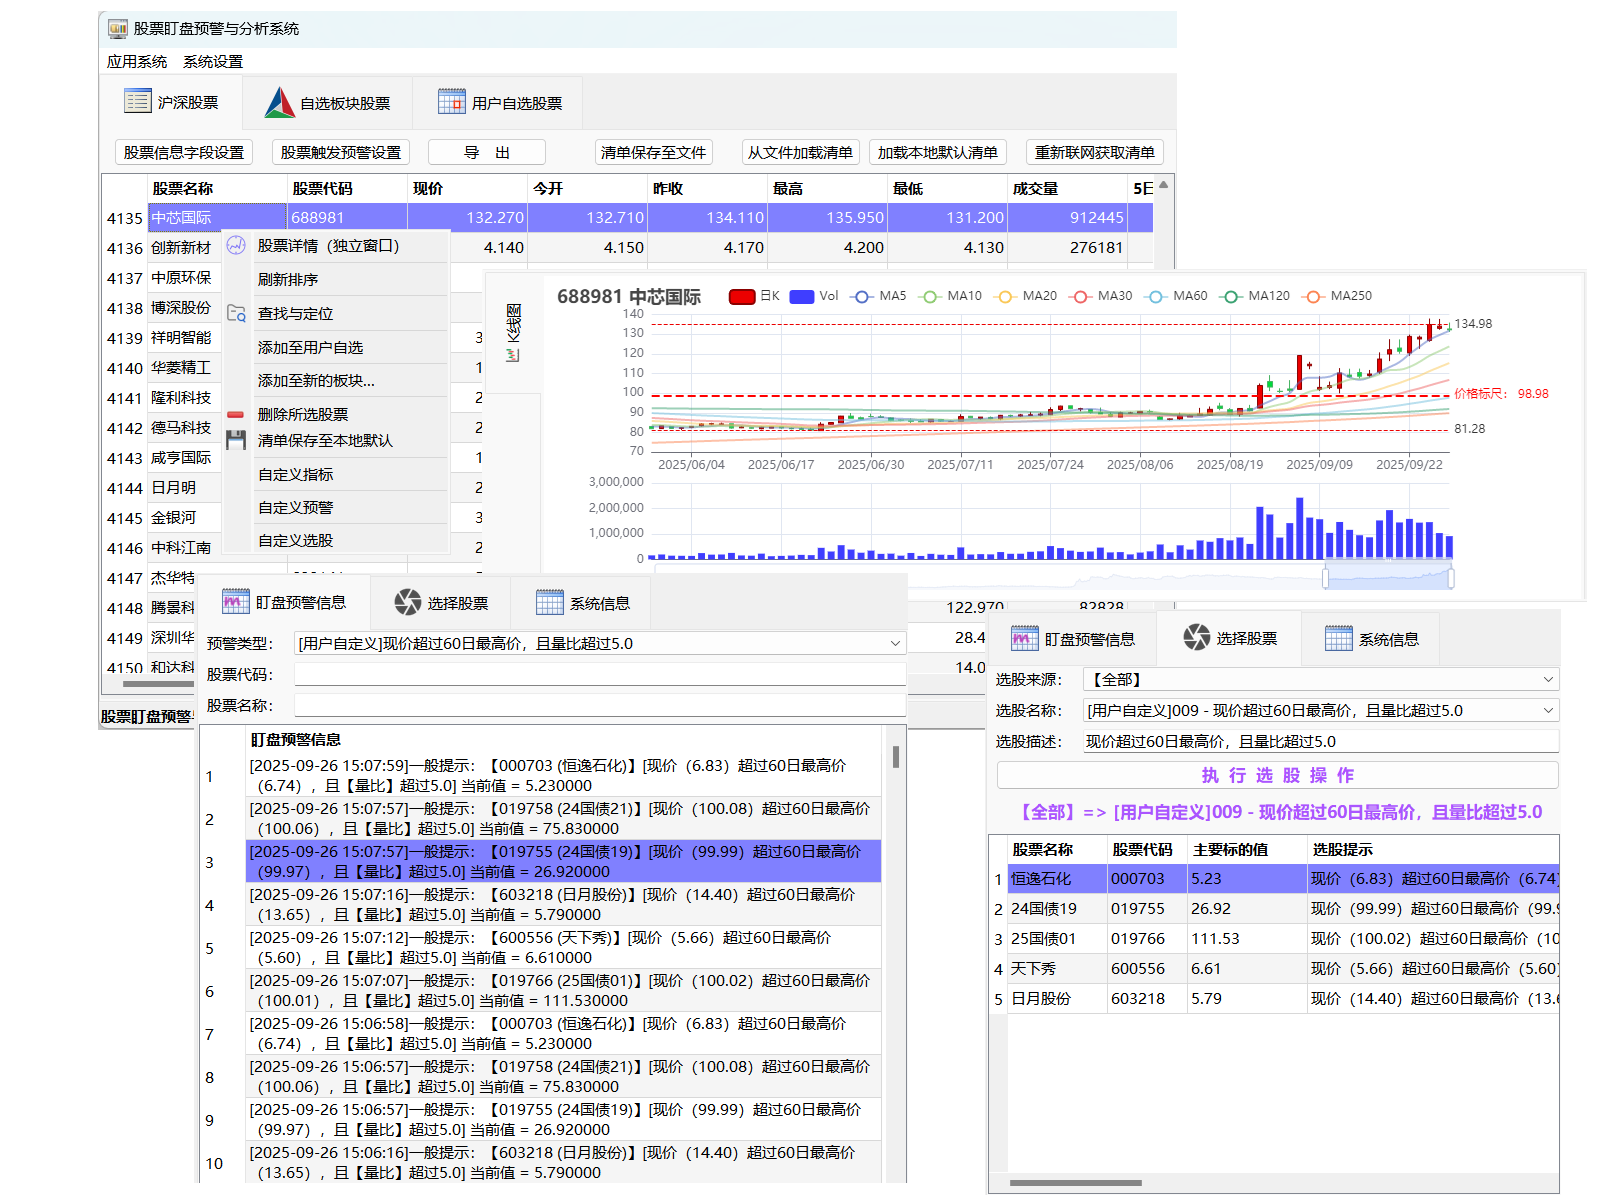Click the chart's bottom data zoom slider
1600x1200 pixels.
[1387, 577]
